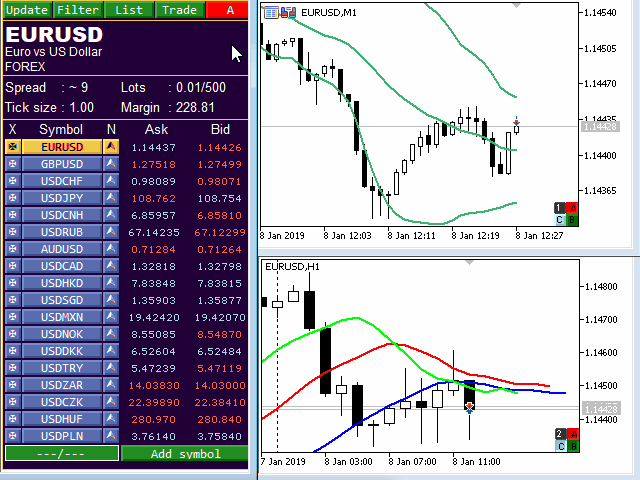Viewport: 640px width, 480px height.
Task: Click the N chart icon for USDHUF
Action: click(x=111, y=419)
